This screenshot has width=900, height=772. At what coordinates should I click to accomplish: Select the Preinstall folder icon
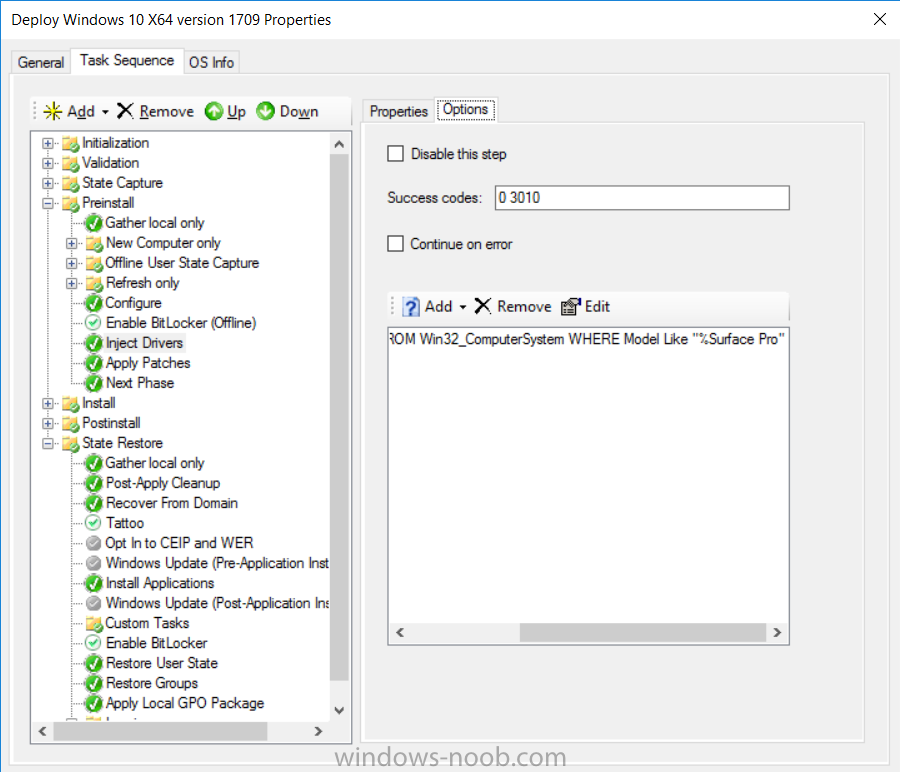[x=71, y=204]
